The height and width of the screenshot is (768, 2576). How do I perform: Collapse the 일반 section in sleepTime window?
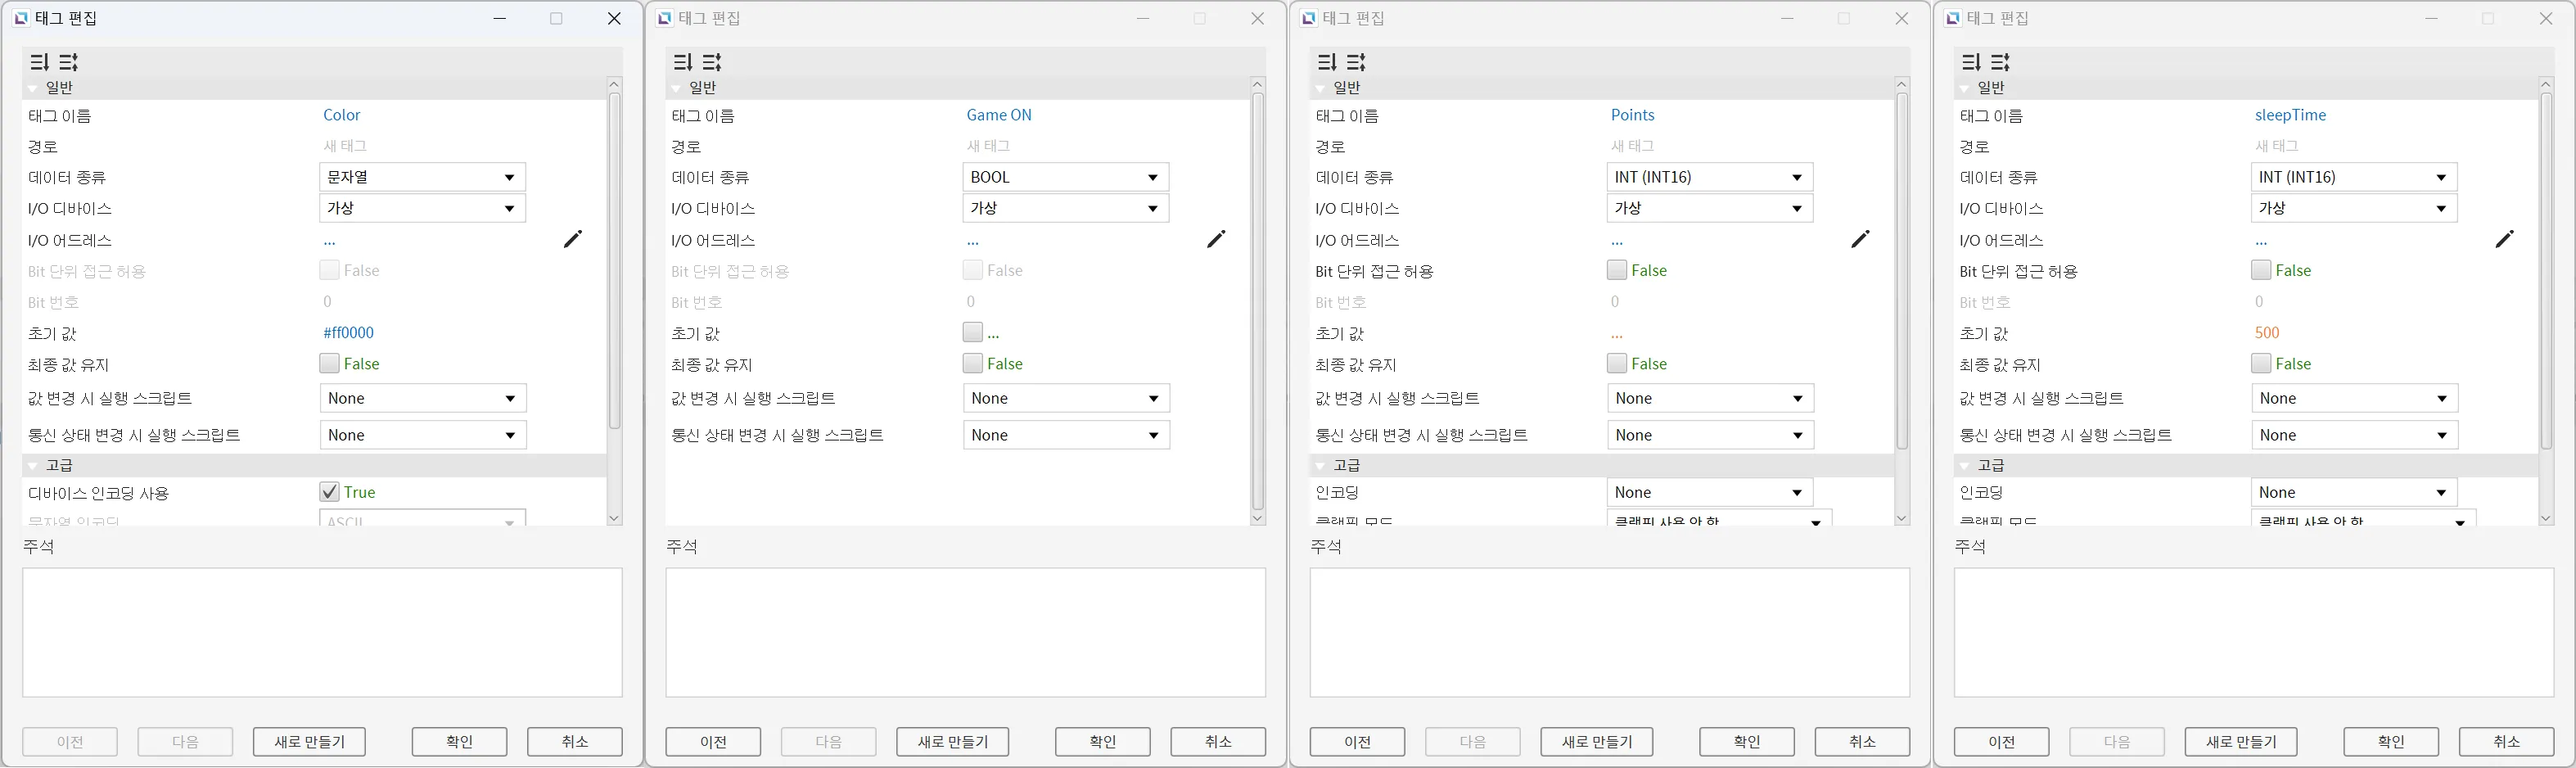pyautogui.click(x=1964, y=89)
